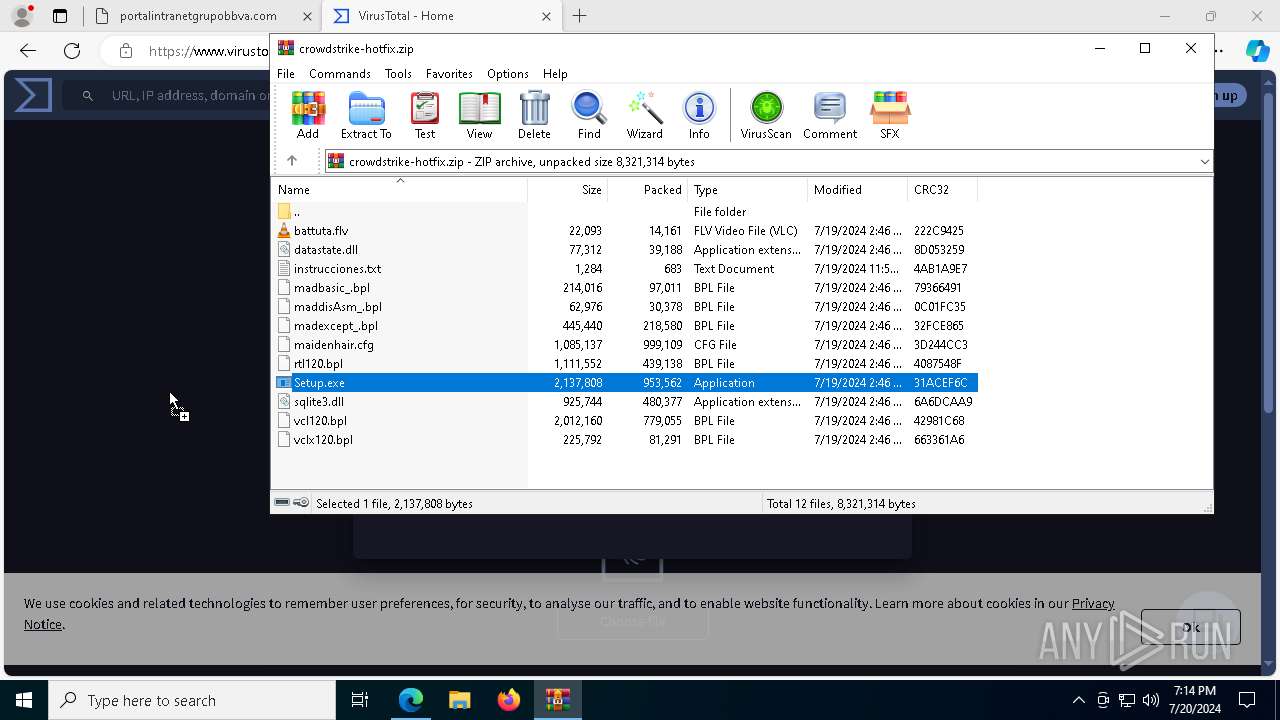The width and height of the screenshot is (1280, 720).
Task: Sort files by the Type column
Action: point(747,189)
